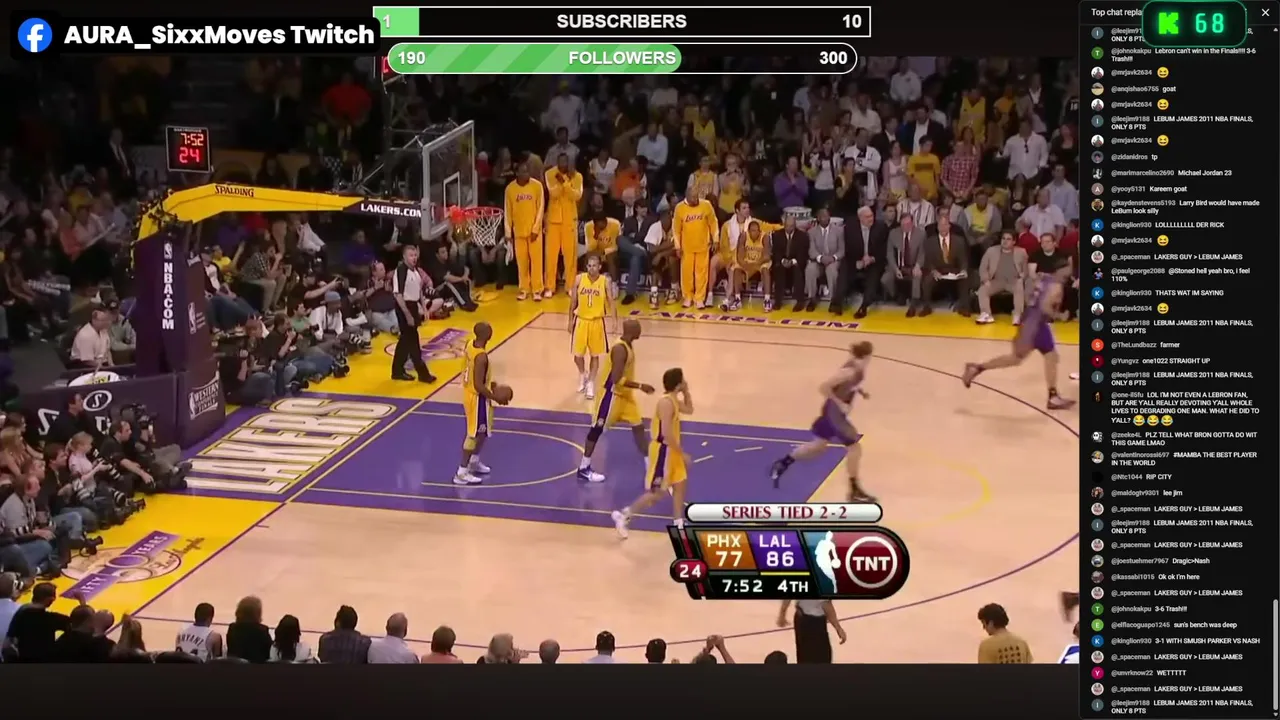Click the Followers goal progress bar
Image resolution: width=1280 pixels, height=720 pixels.
pos(622,58)
